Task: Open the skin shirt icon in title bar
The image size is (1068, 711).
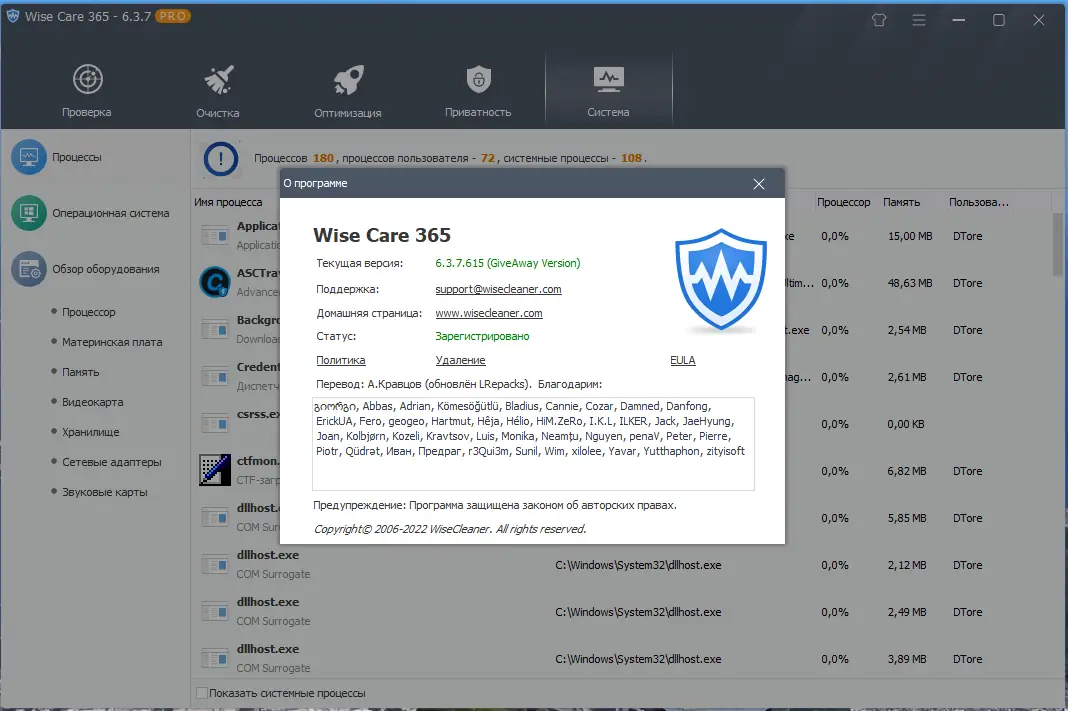Action: click(x=879, y=20)
